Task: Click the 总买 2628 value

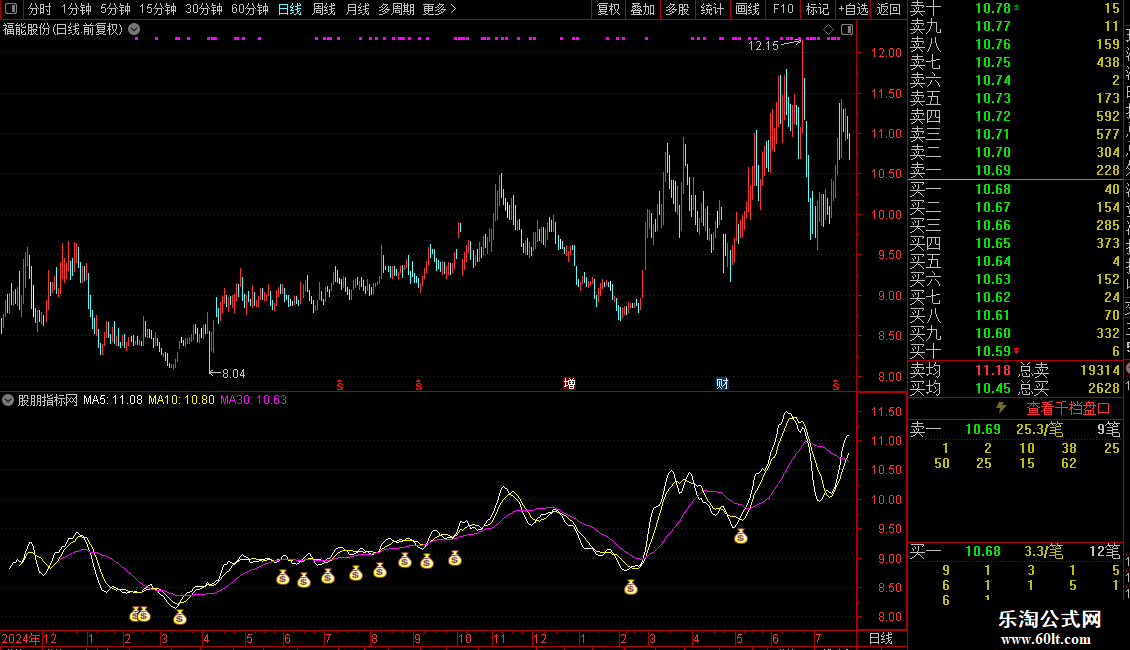Action: (1103, 388)
